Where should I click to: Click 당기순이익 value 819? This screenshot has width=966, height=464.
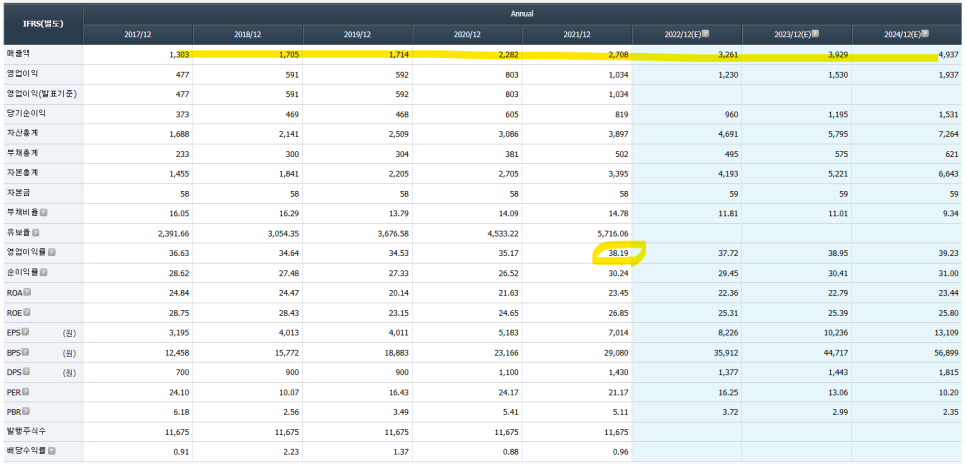tap(621, 114)
